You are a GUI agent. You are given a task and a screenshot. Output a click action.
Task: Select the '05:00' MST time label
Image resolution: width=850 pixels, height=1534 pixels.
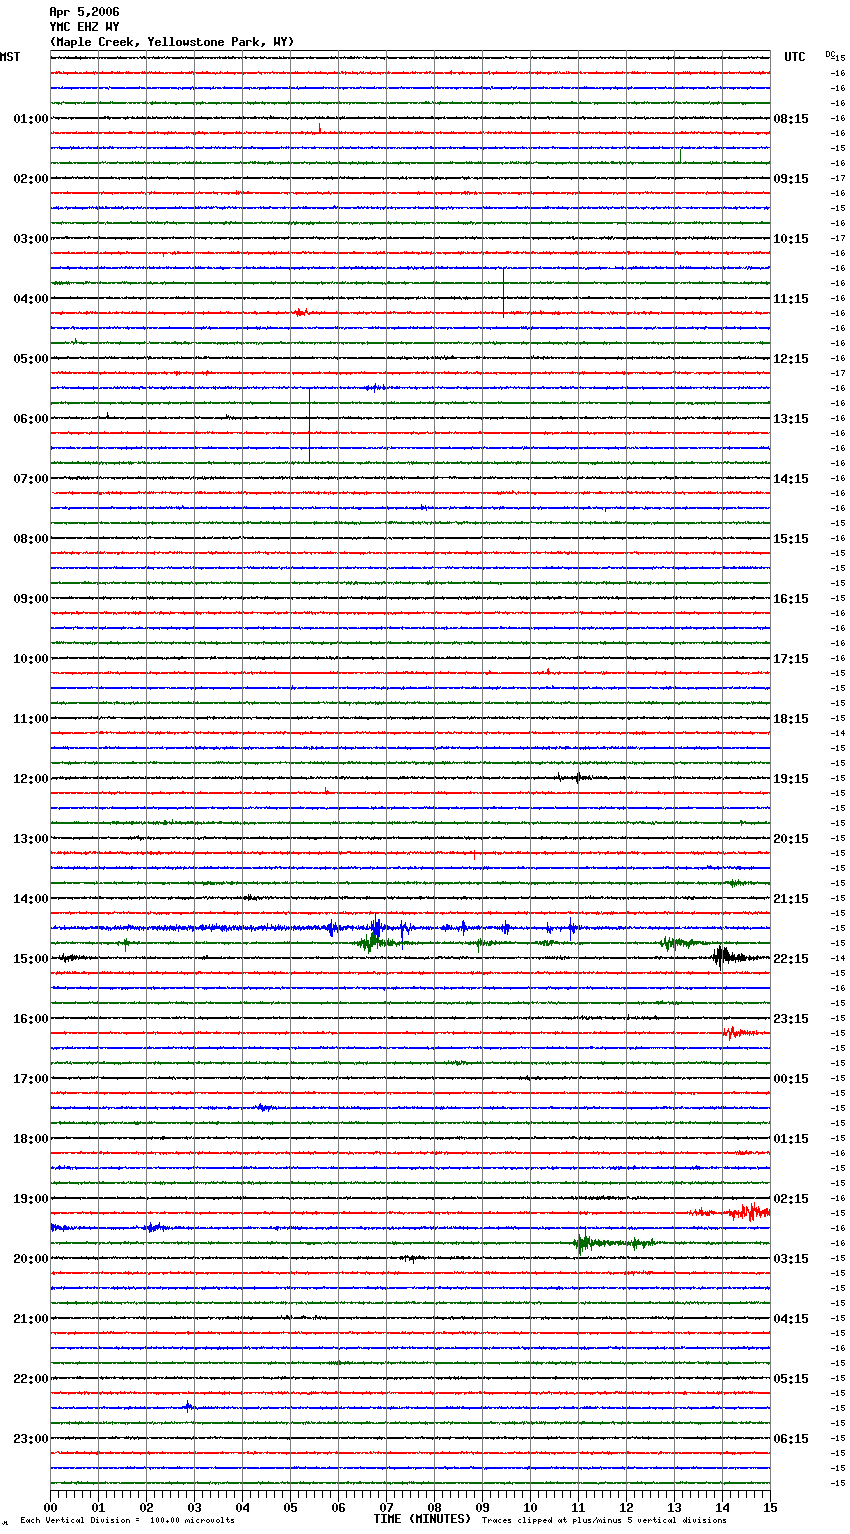(x=31, y=359)
